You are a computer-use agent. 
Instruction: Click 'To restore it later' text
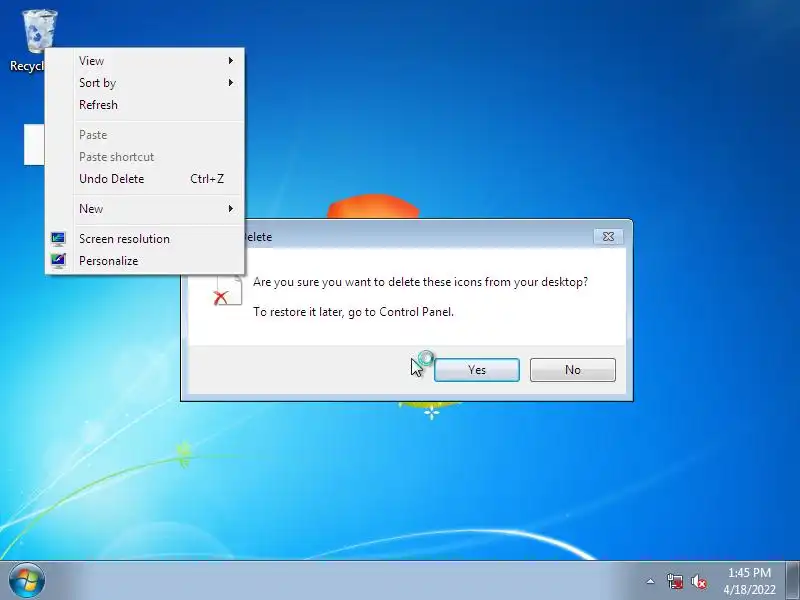[x=353, y=312]
